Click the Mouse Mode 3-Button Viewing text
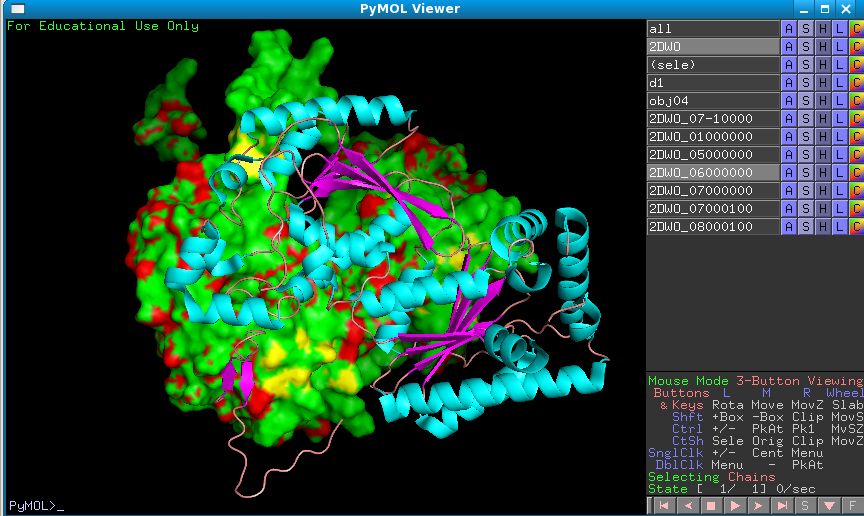Screen dimensions: 864x516 pos(754,381)
